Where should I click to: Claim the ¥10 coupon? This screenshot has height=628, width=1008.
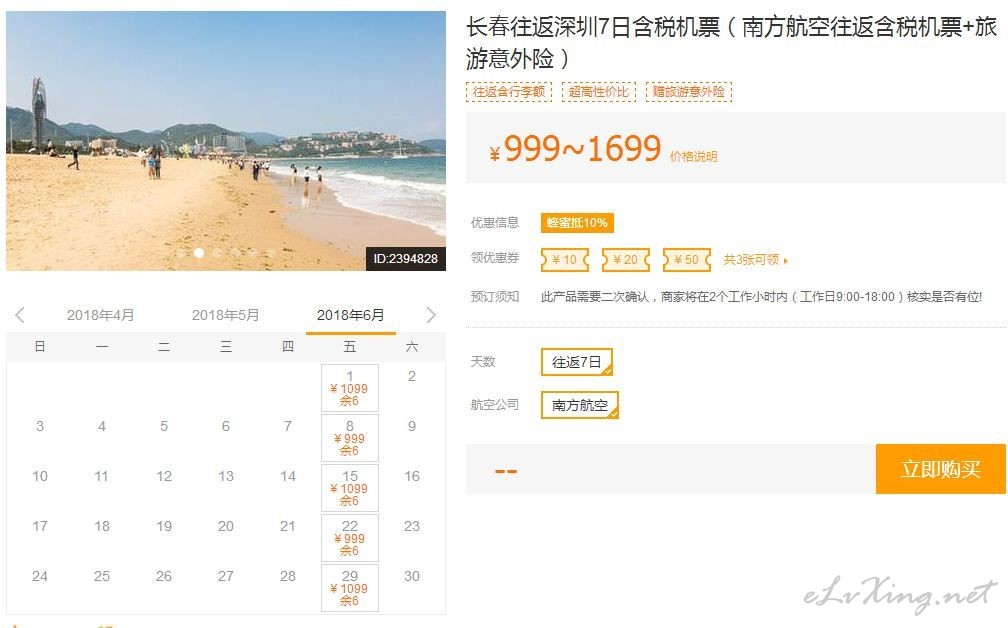(x=564, y=260)
